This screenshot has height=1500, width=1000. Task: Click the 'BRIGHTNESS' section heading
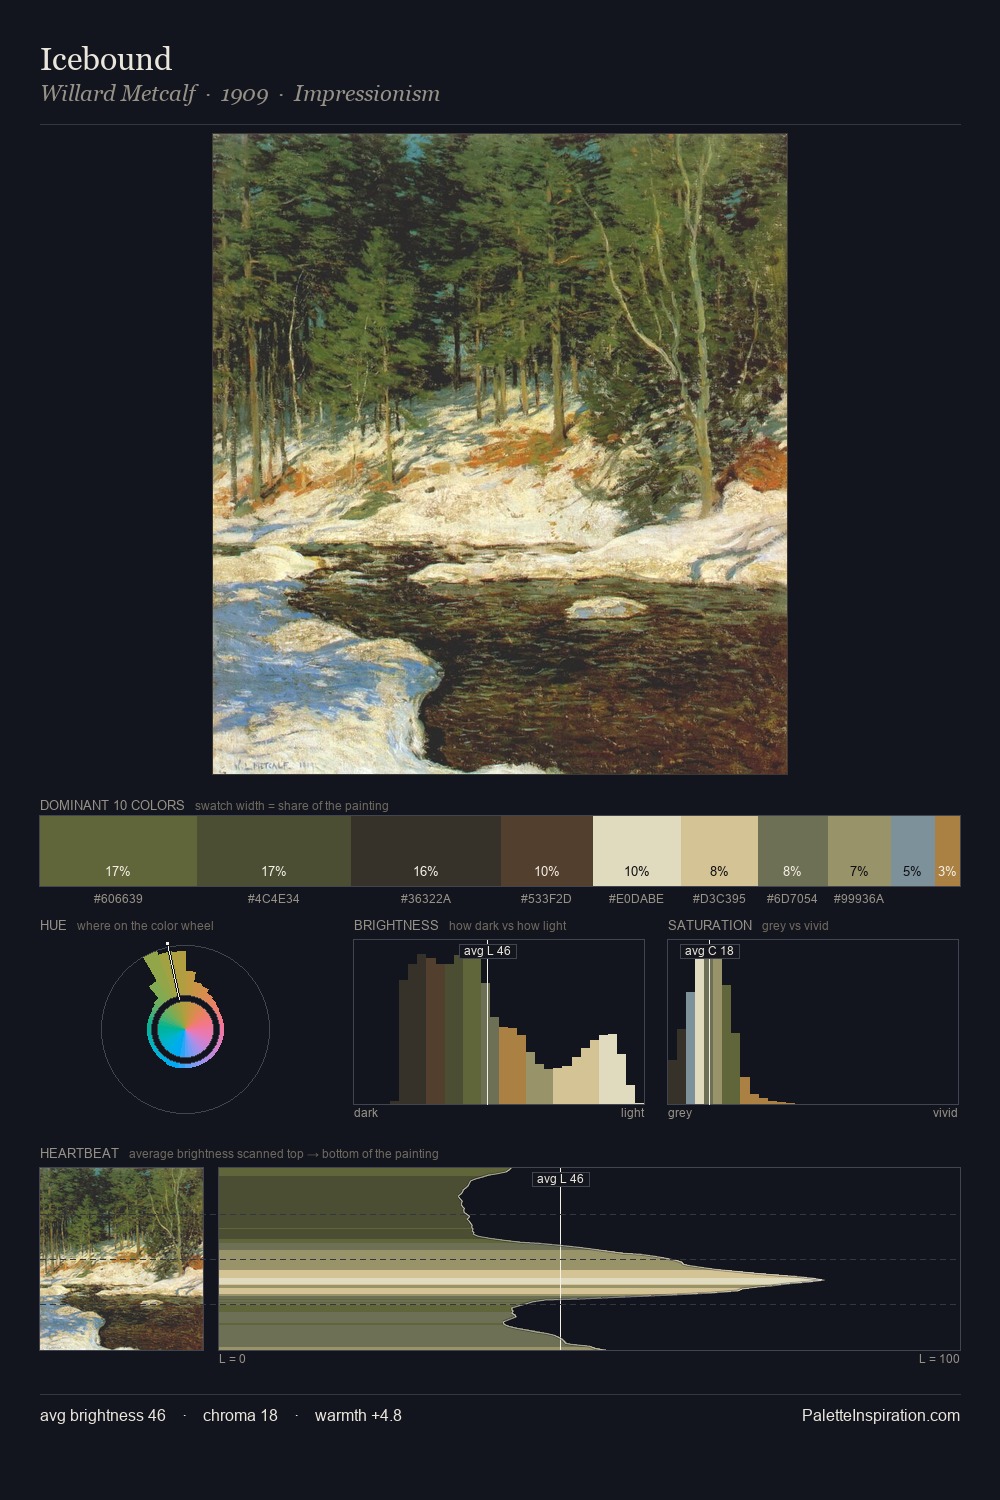pyautogui.click(x=396, y=925)
